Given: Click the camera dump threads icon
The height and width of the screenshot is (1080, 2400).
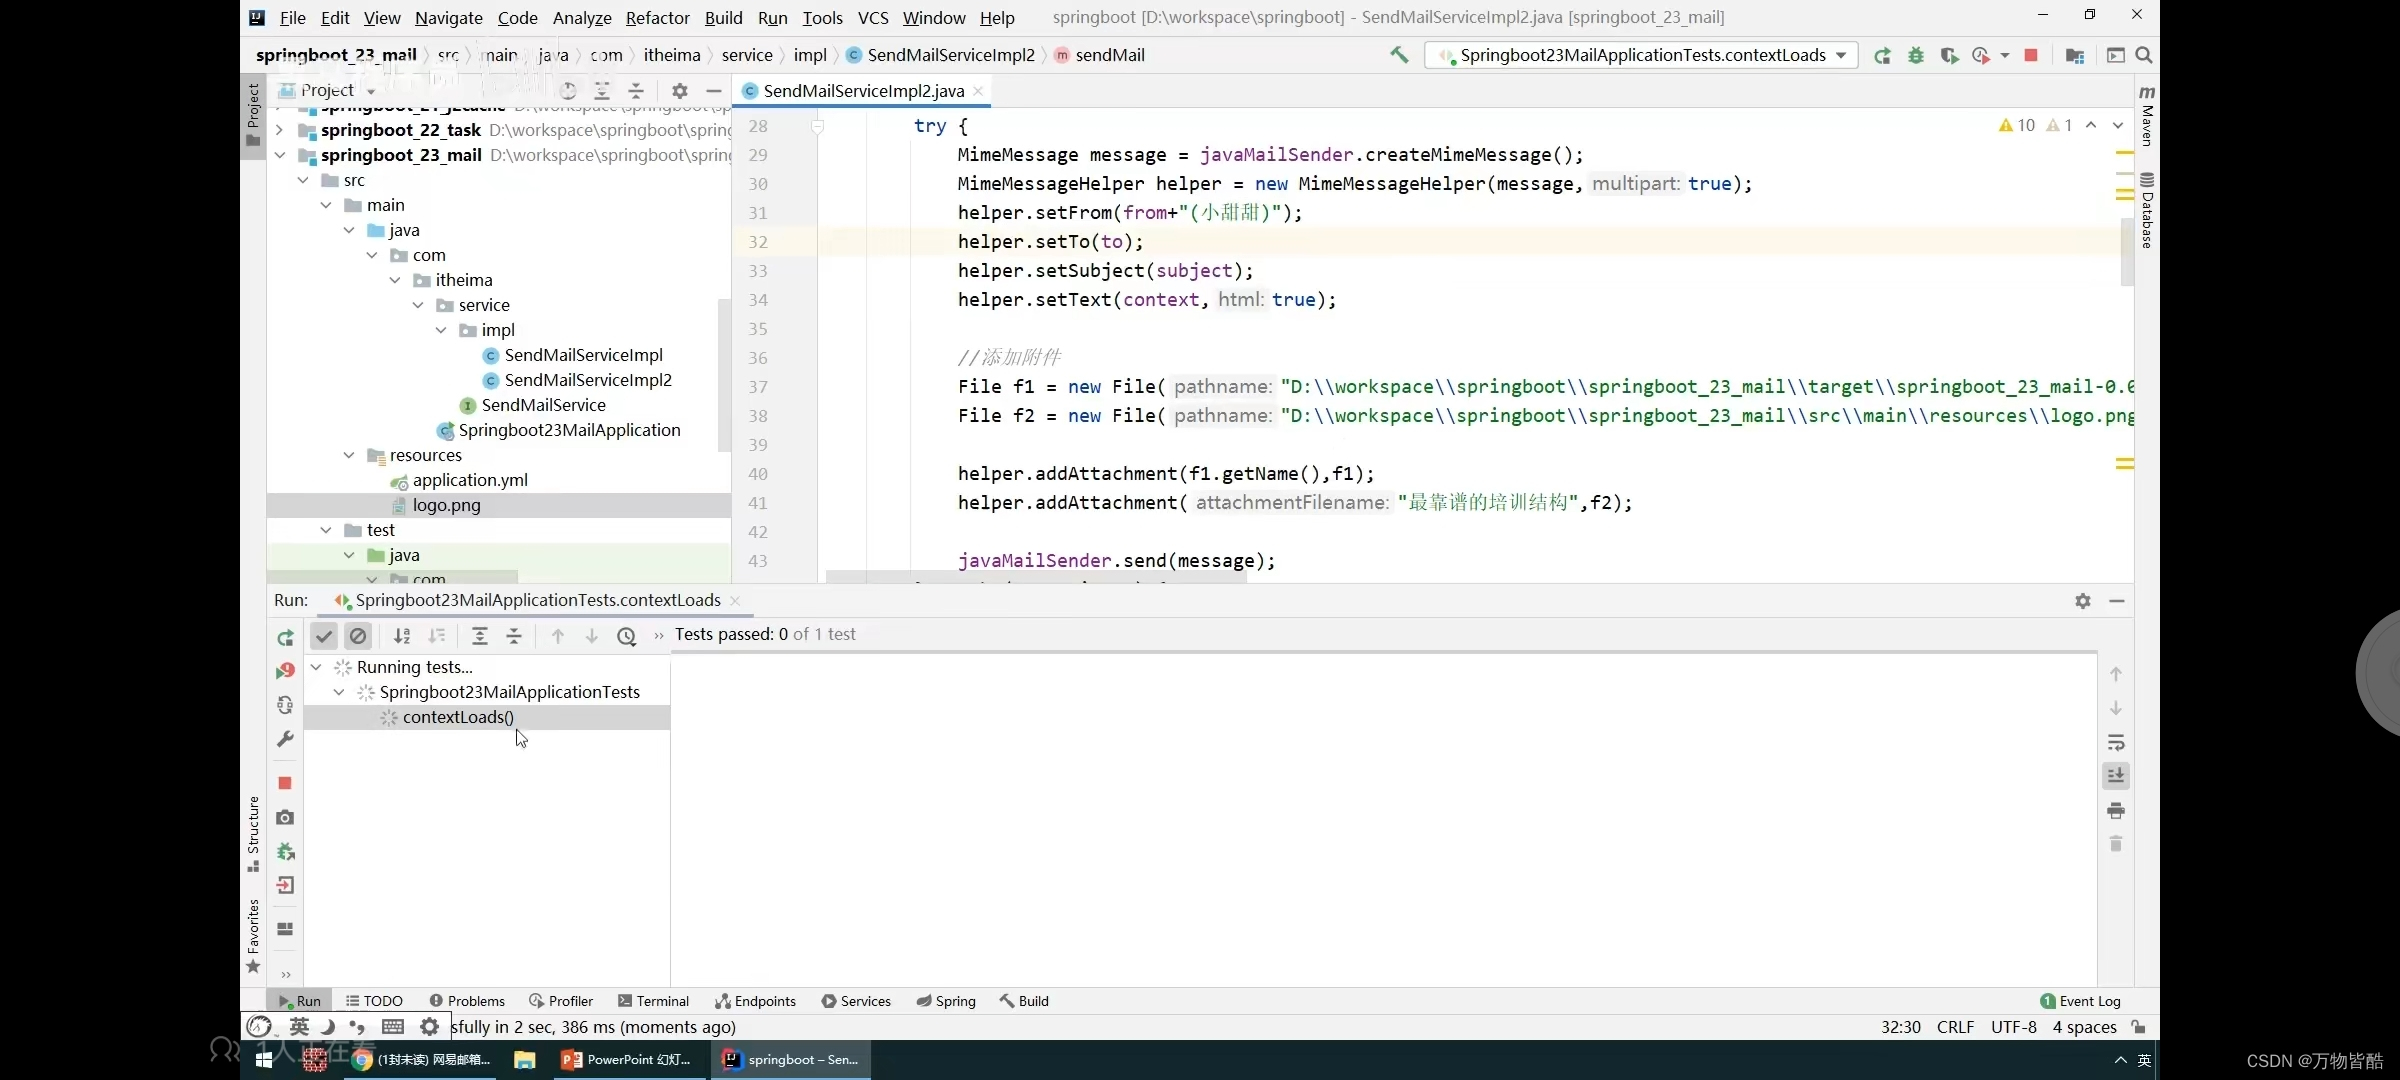Looking at the screenshot, I should pos(285,817).
